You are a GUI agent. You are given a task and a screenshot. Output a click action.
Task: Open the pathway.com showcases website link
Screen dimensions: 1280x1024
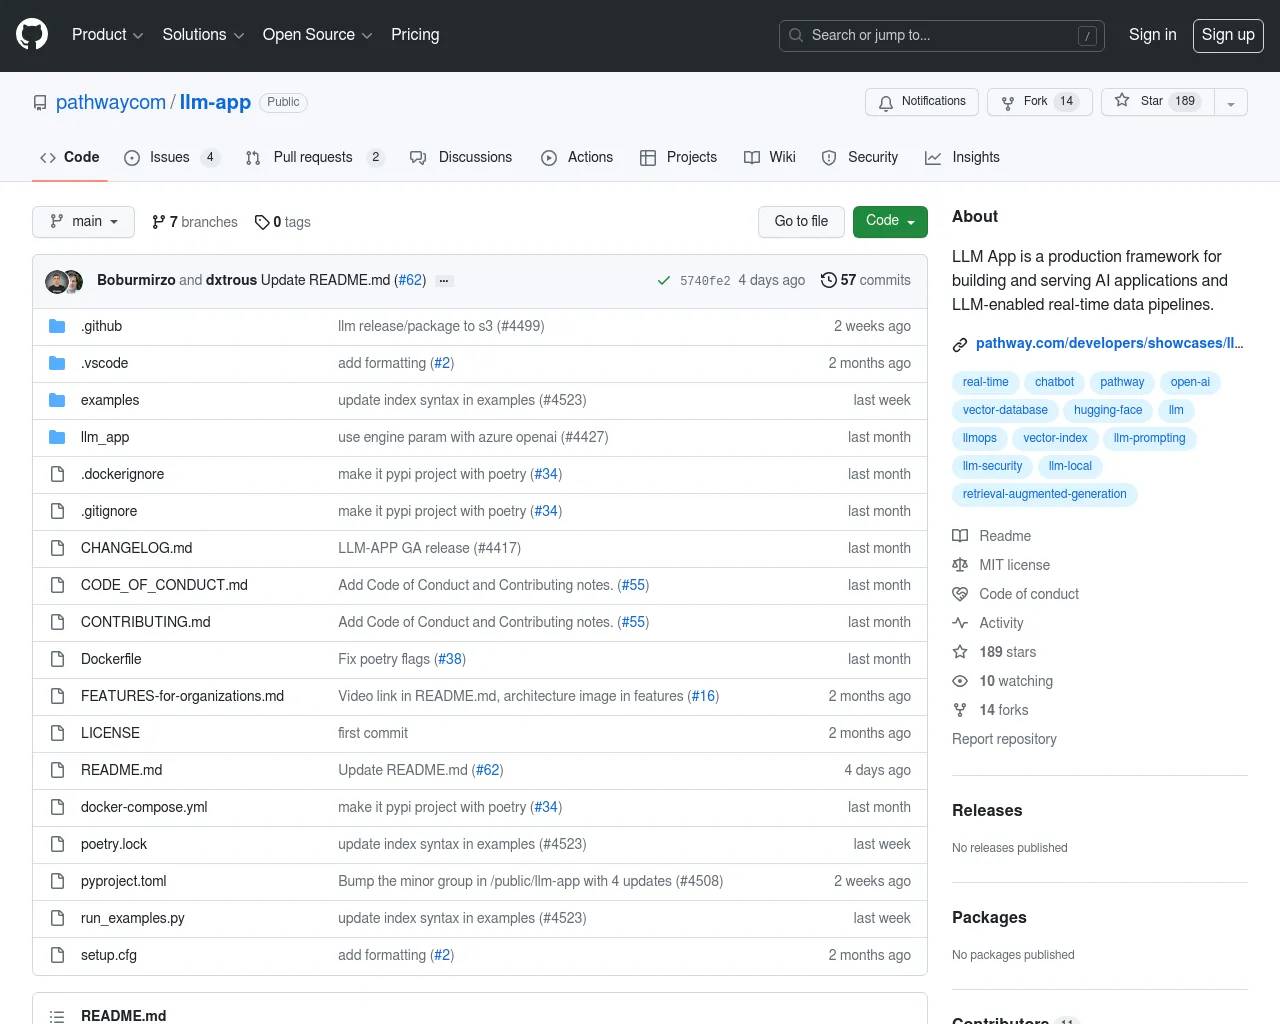click(x=1110, y=343)
